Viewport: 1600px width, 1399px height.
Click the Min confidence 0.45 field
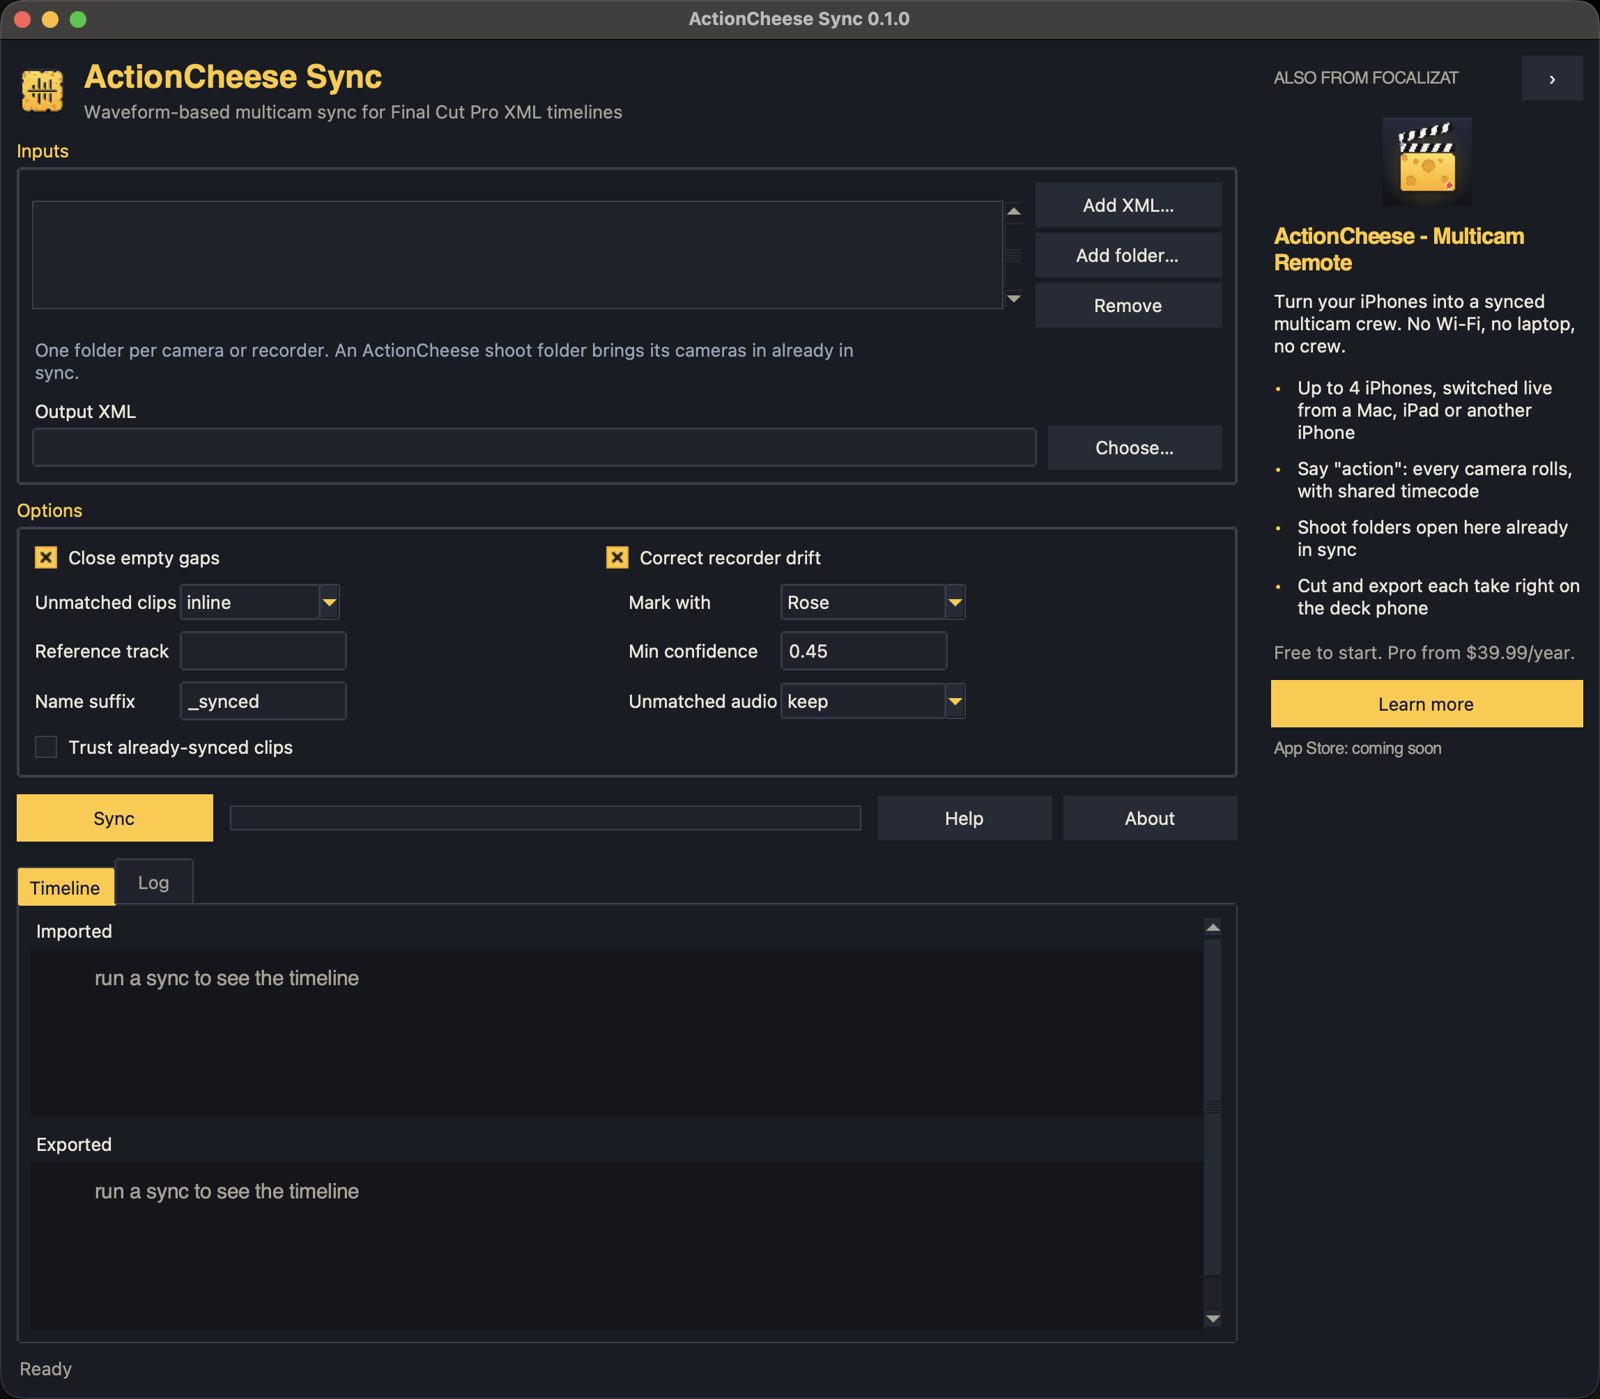(863, 651)
